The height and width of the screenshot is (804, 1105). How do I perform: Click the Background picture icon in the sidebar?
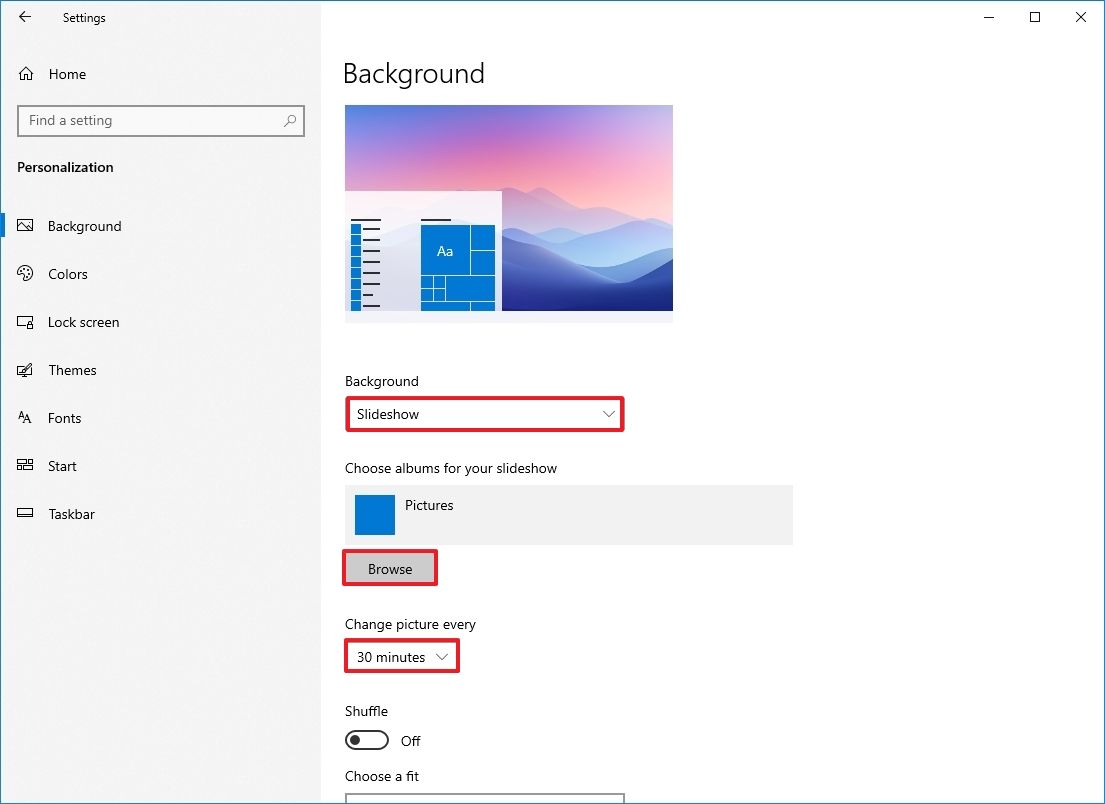pyautogui.click(x=24, y=226)
